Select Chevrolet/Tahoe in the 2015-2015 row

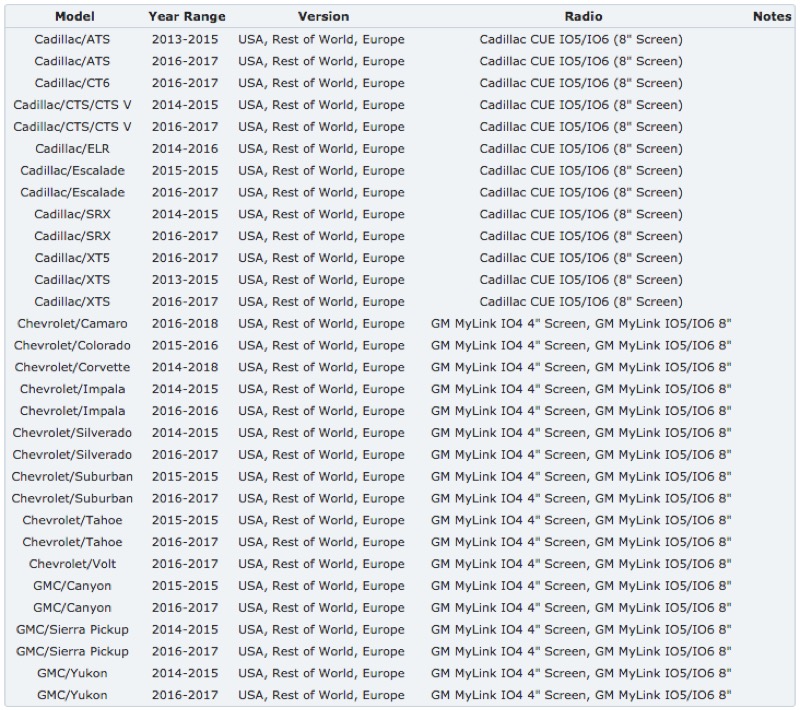(72, 521)
